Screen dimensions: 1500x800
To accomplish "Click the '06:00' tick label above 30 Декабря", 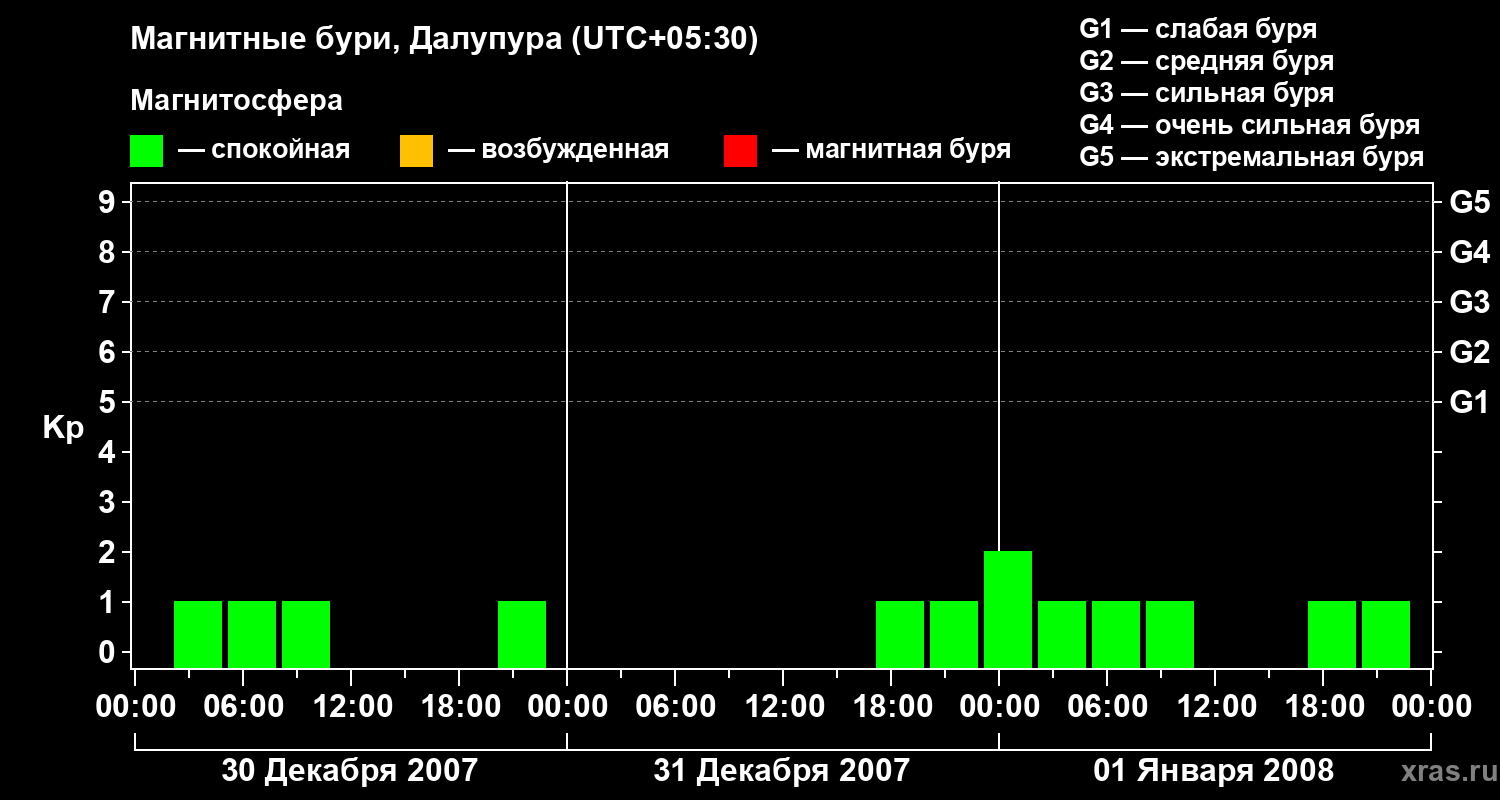I will (243, 706).
